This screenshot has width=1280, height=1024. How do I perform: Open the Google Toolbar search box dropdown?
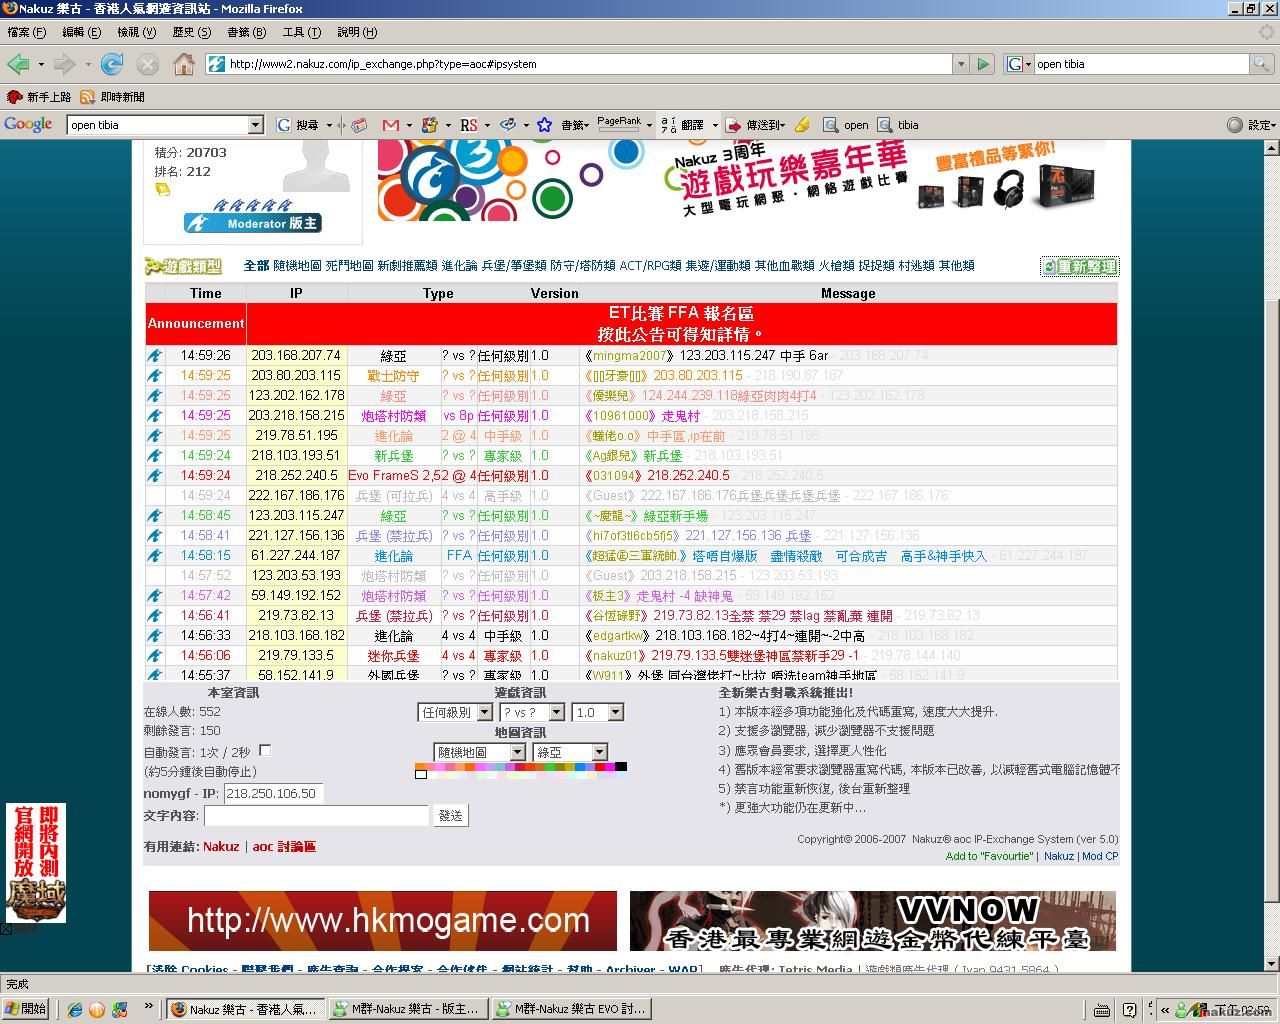[x=255, y=125]
